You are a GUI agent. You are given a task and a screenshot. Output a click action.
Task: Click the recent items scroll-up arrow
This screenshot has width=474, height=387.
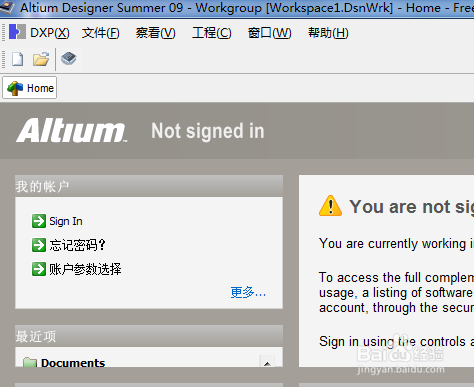pyautogui.click(x=267, y=362)
